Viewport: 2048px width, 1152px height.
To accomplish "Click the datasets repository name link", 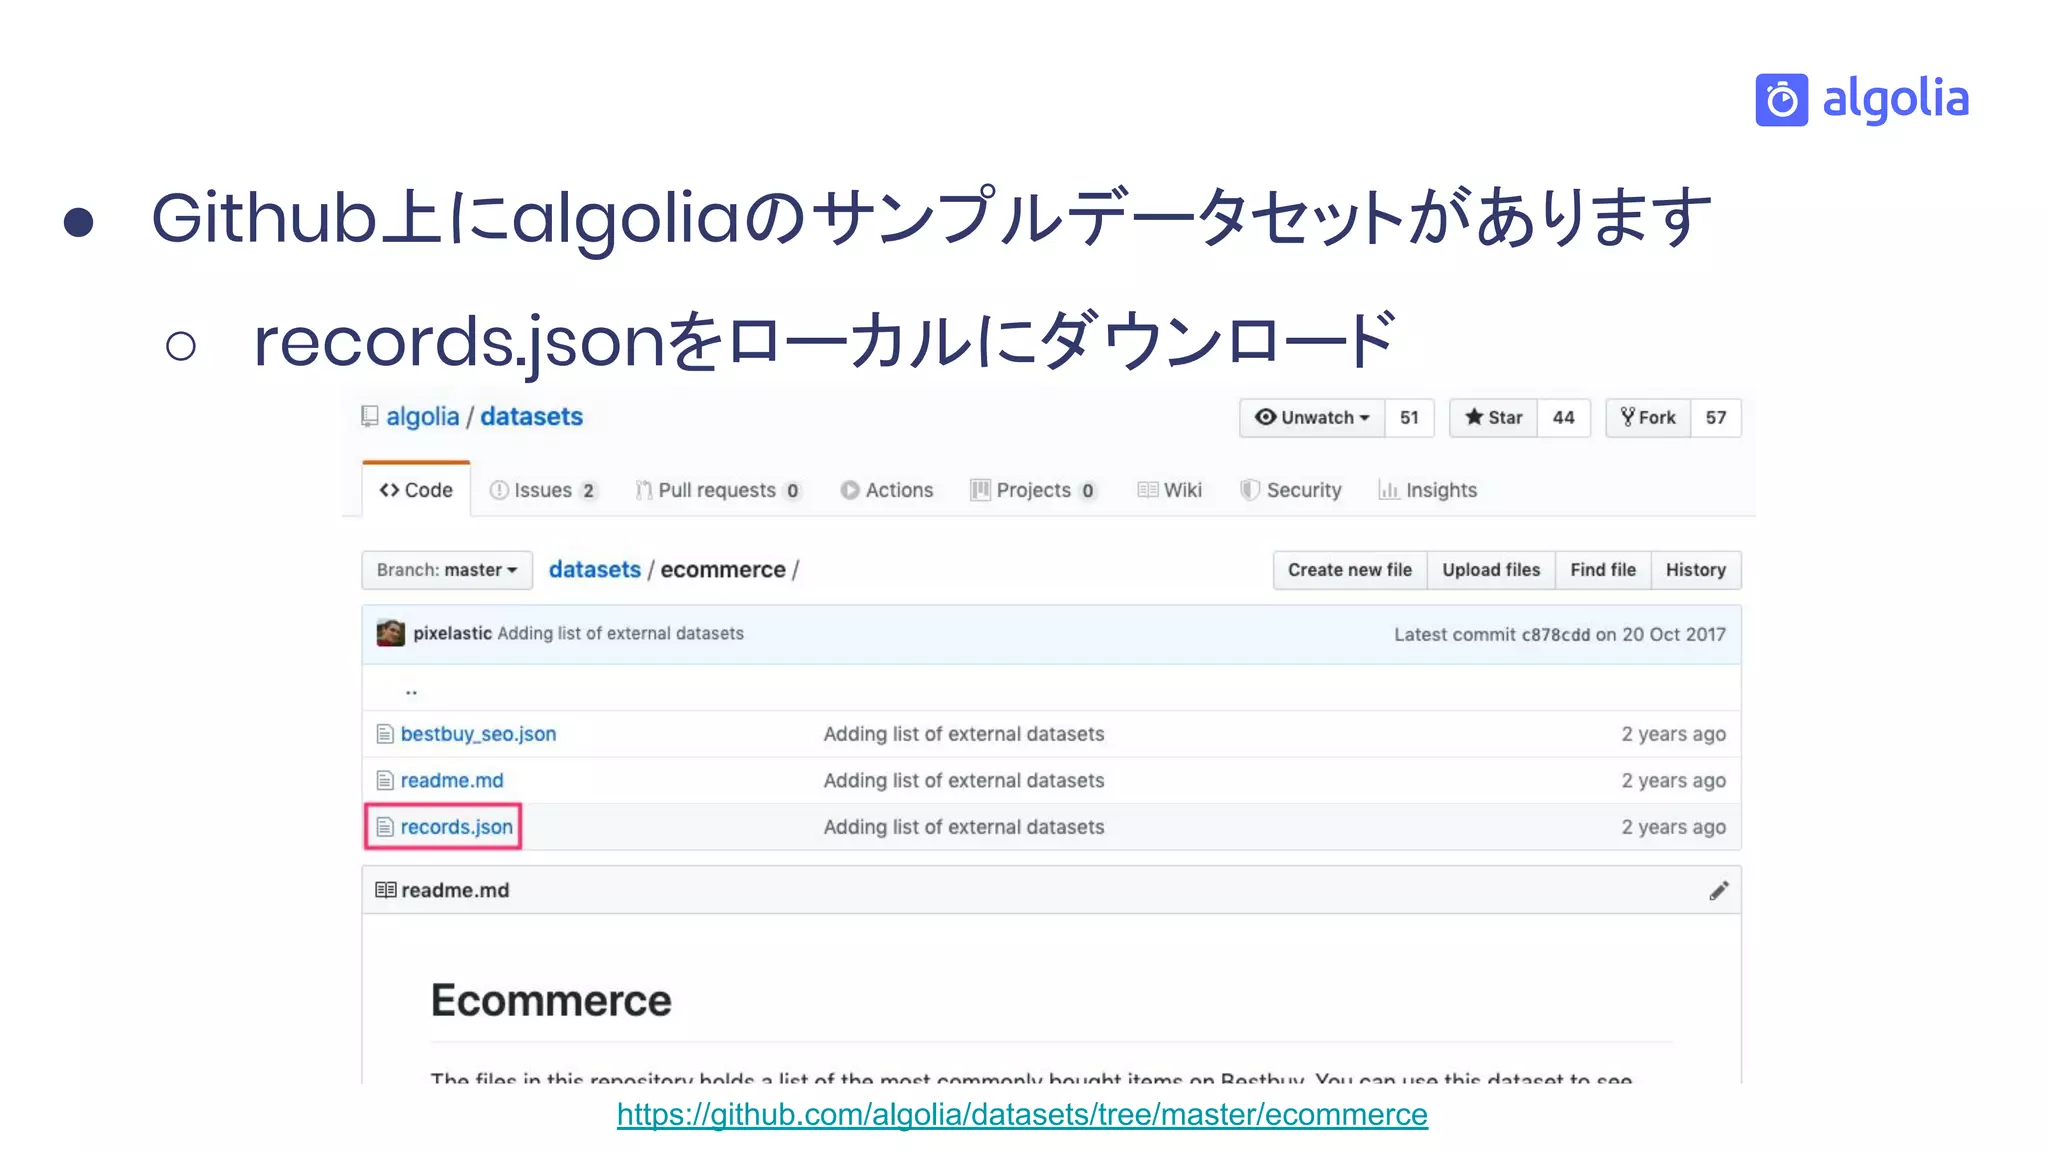I will 531,417.
